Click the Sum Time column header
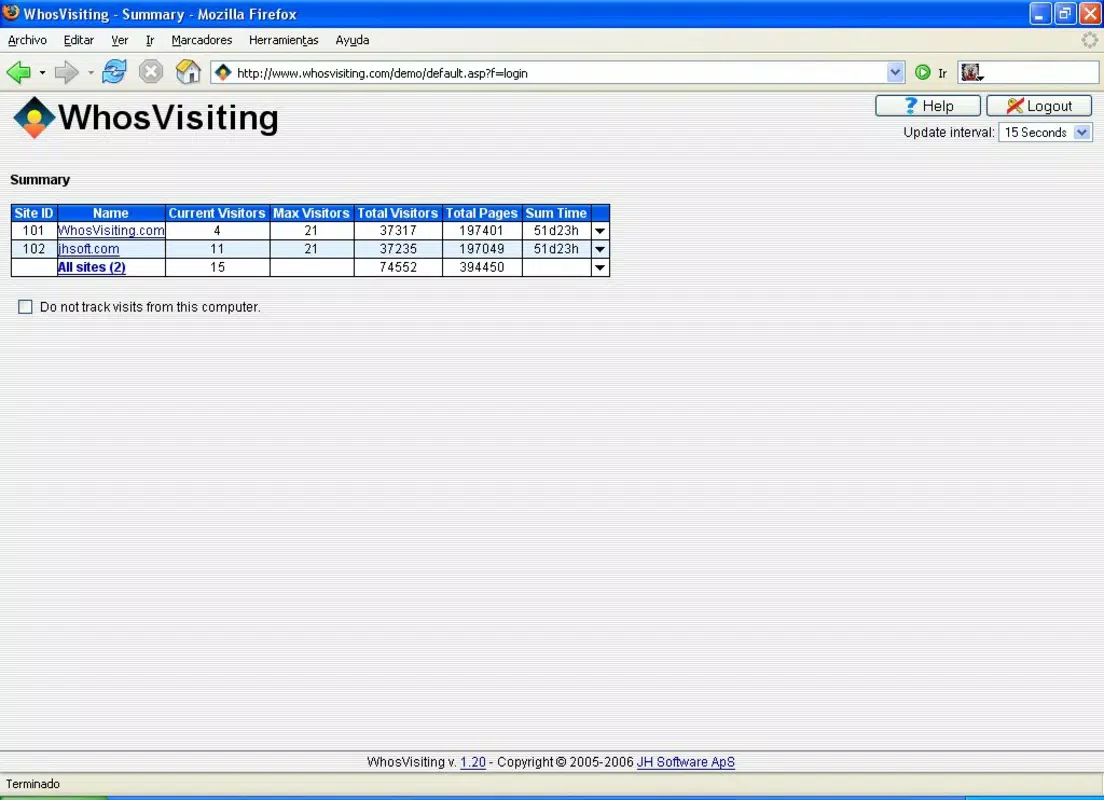1104x800 pixels. [x=556, y=213]
